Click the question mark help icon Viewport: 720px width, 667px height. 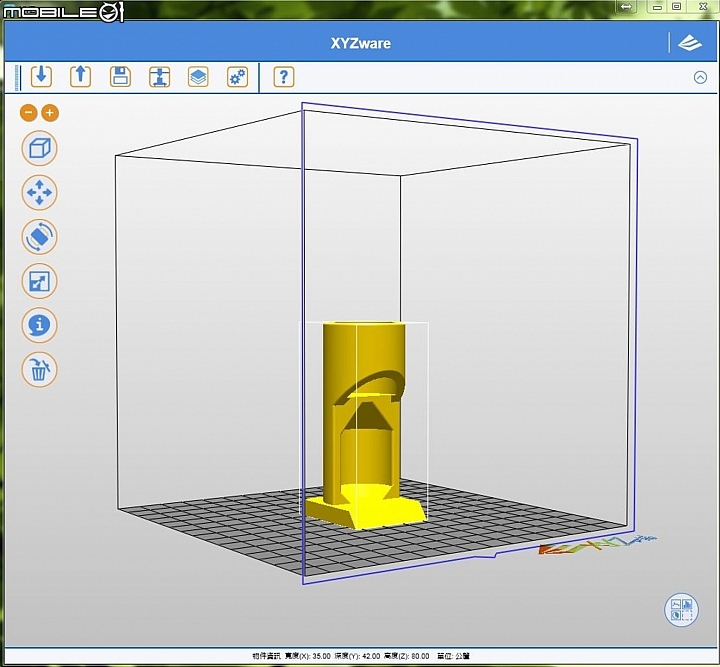[x=284, y=77]
